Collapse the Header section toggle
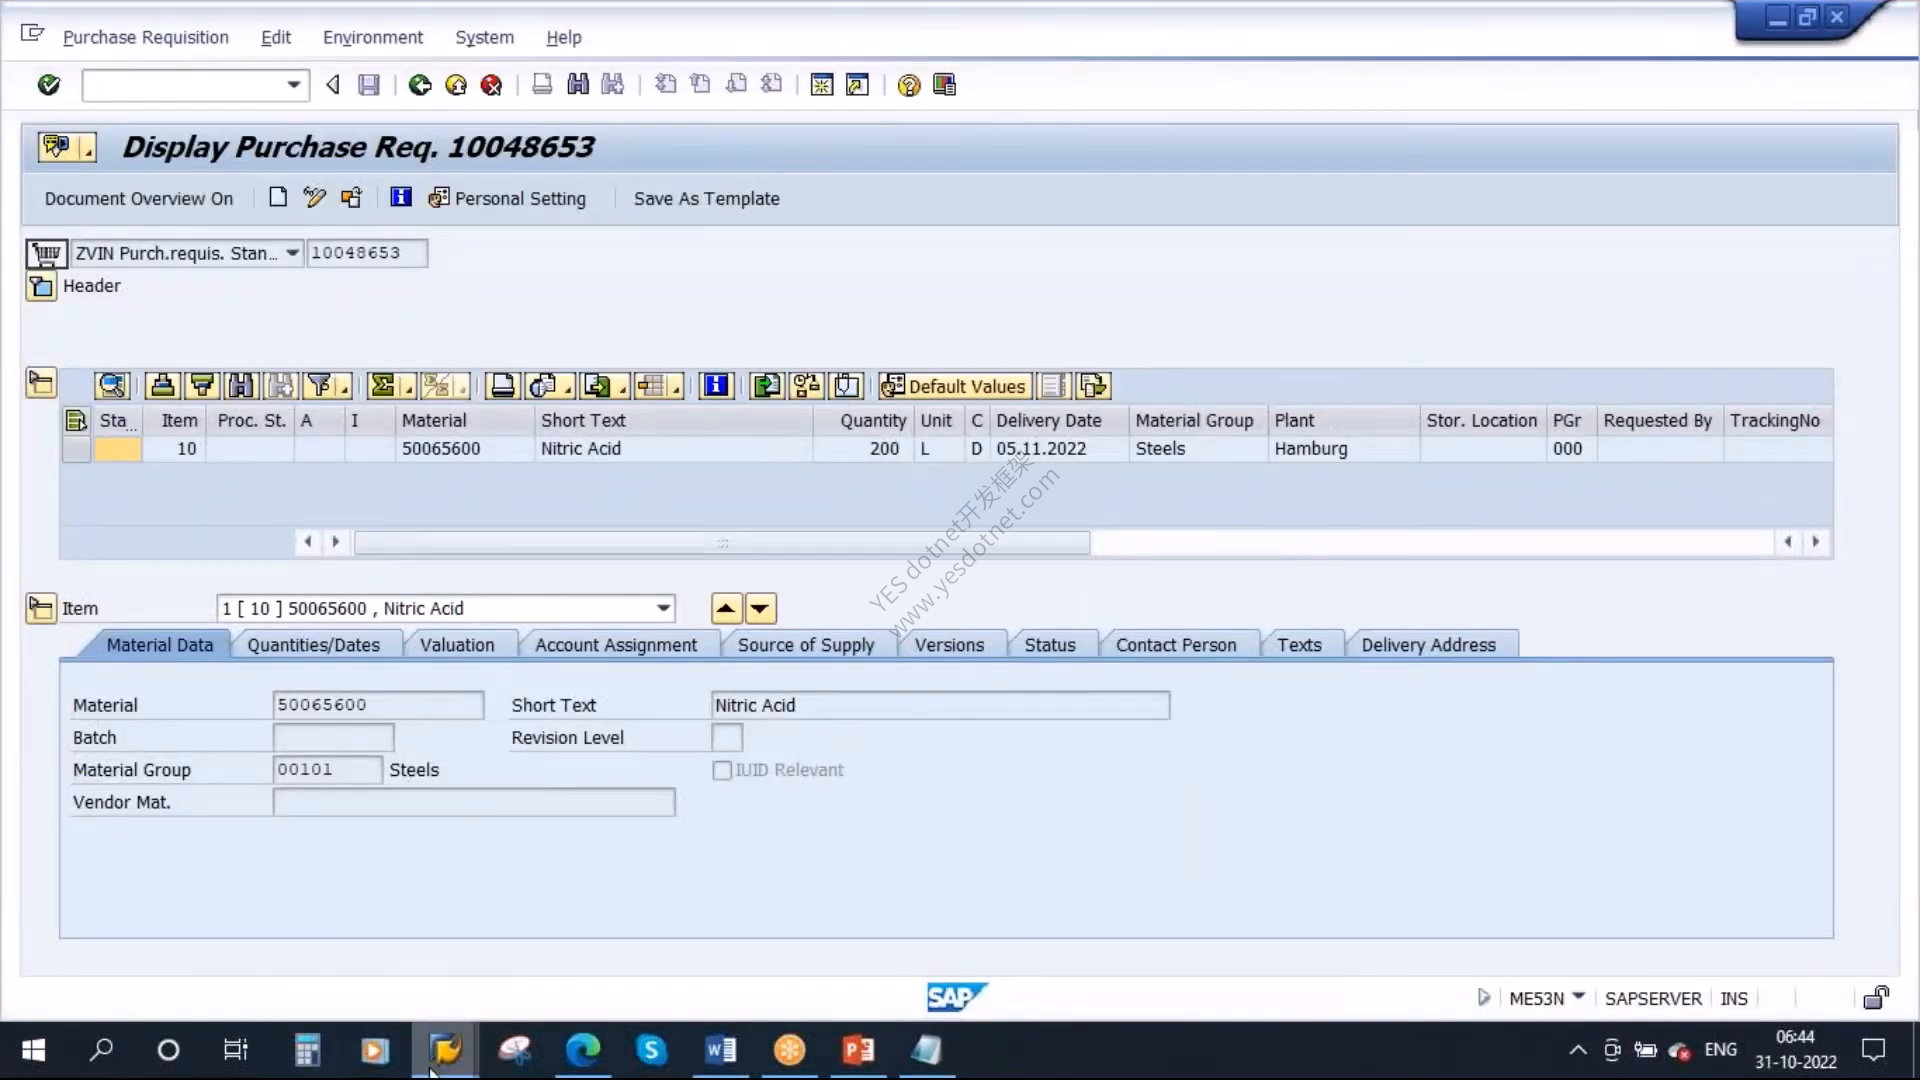Image resolution: width=1920 pixels, height=1080 pixels. tap(41, 286)
